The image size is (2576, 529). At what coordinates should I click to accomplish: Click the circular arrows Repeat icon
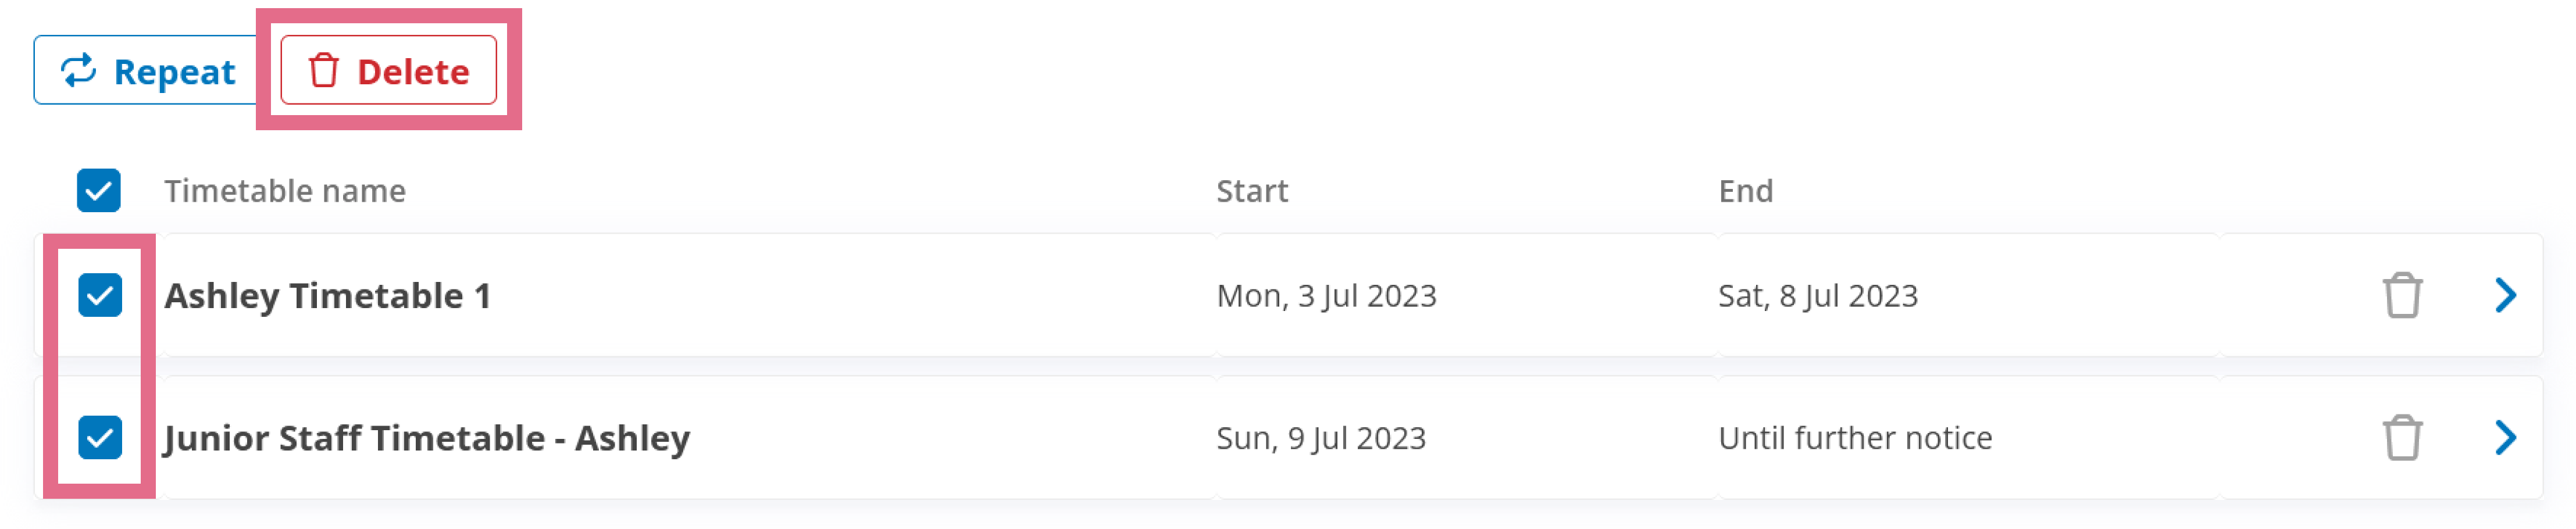(79, 71)
